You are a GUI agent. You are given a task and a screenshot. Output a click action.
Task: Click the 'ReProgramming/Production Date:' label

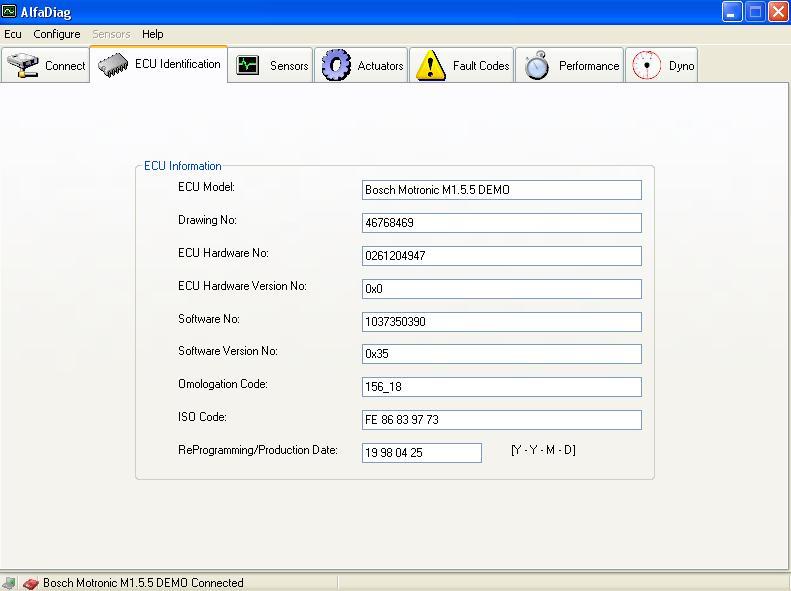(258, 450)
